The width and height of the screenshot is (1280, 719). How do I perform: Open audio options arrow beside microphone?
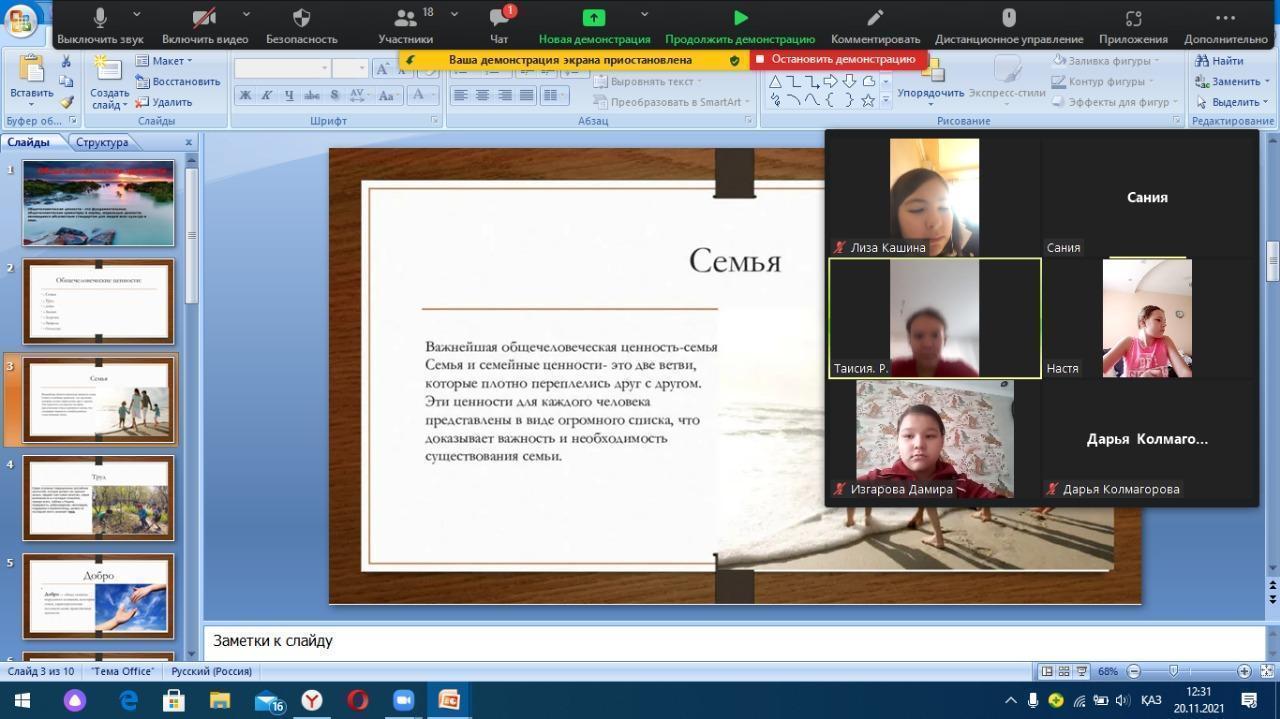(x=137, y=15)
